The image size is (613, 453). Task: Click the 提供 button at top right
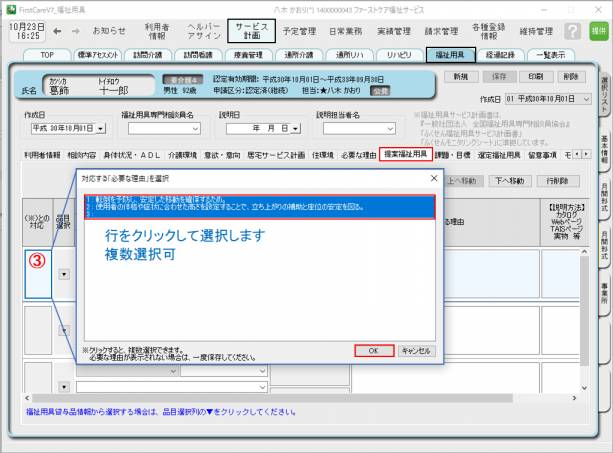pyautogui.click(x=599, y=32)
